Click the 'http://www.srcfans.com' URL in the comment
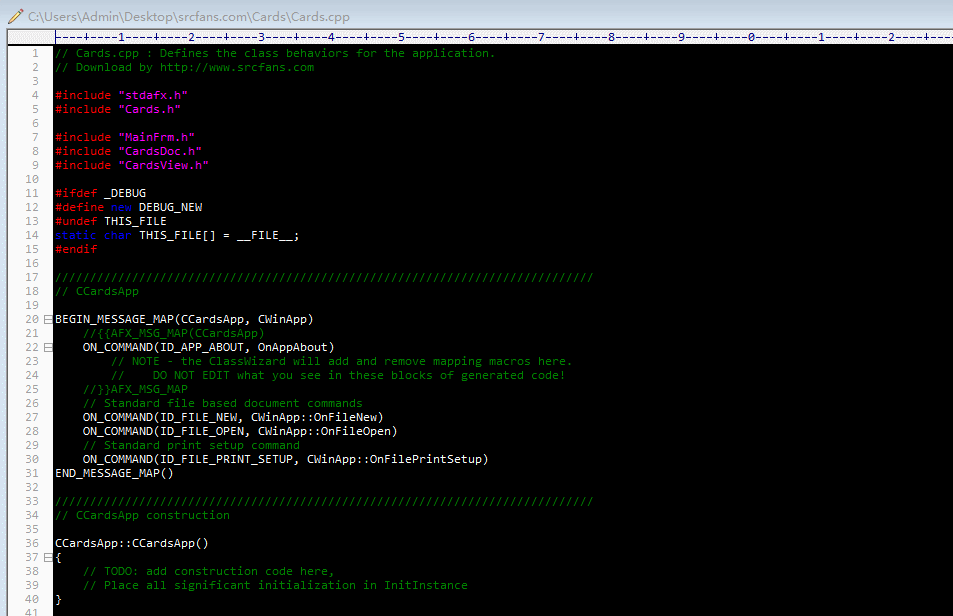This screenshot has width=953, height=616. pos(237,67)
